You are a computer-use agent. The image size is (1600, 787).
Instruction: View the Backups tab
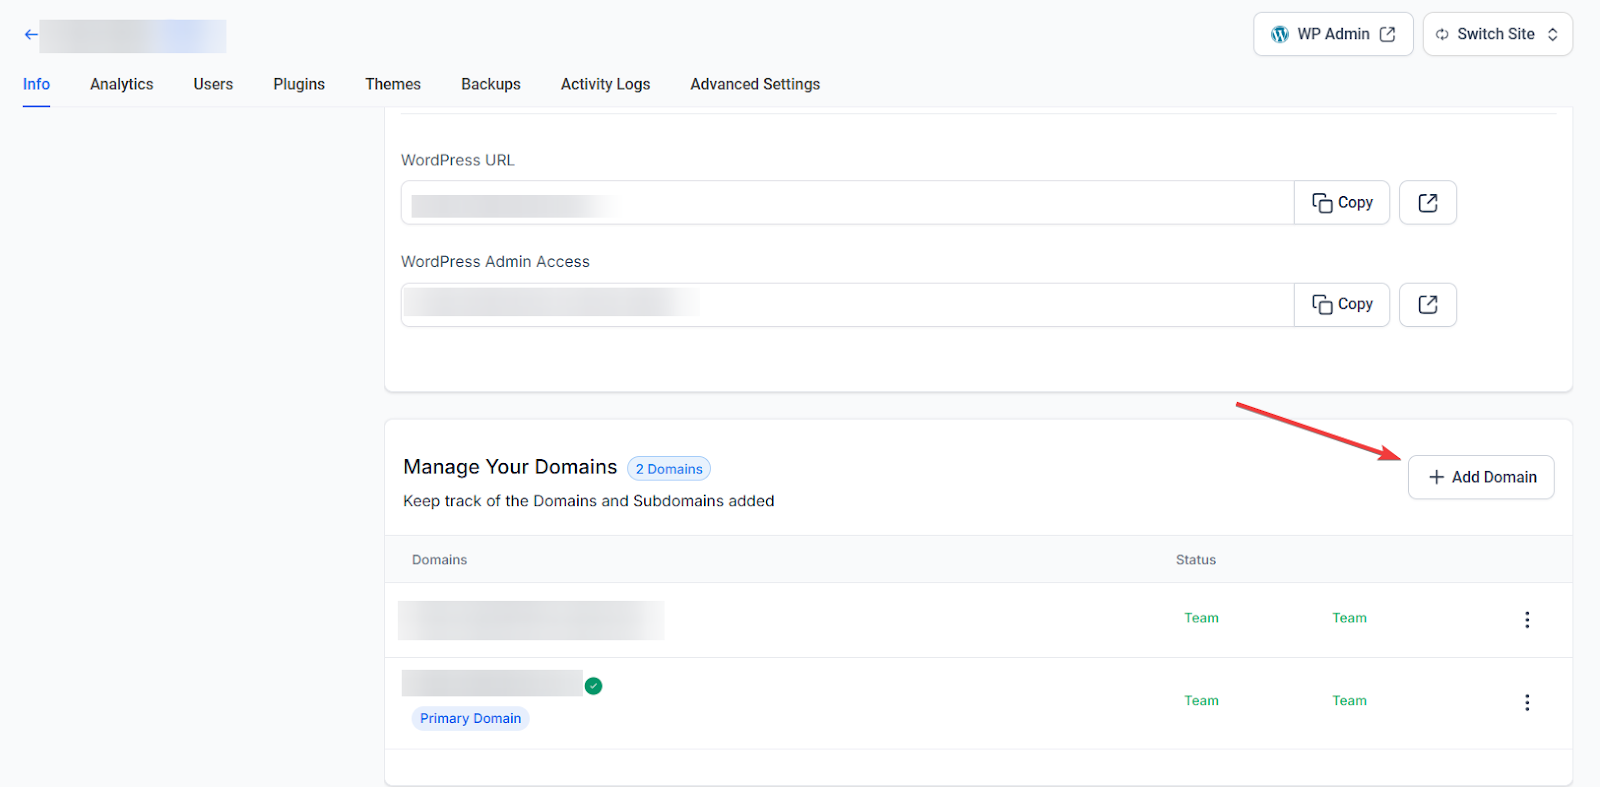tap(490, 85)
